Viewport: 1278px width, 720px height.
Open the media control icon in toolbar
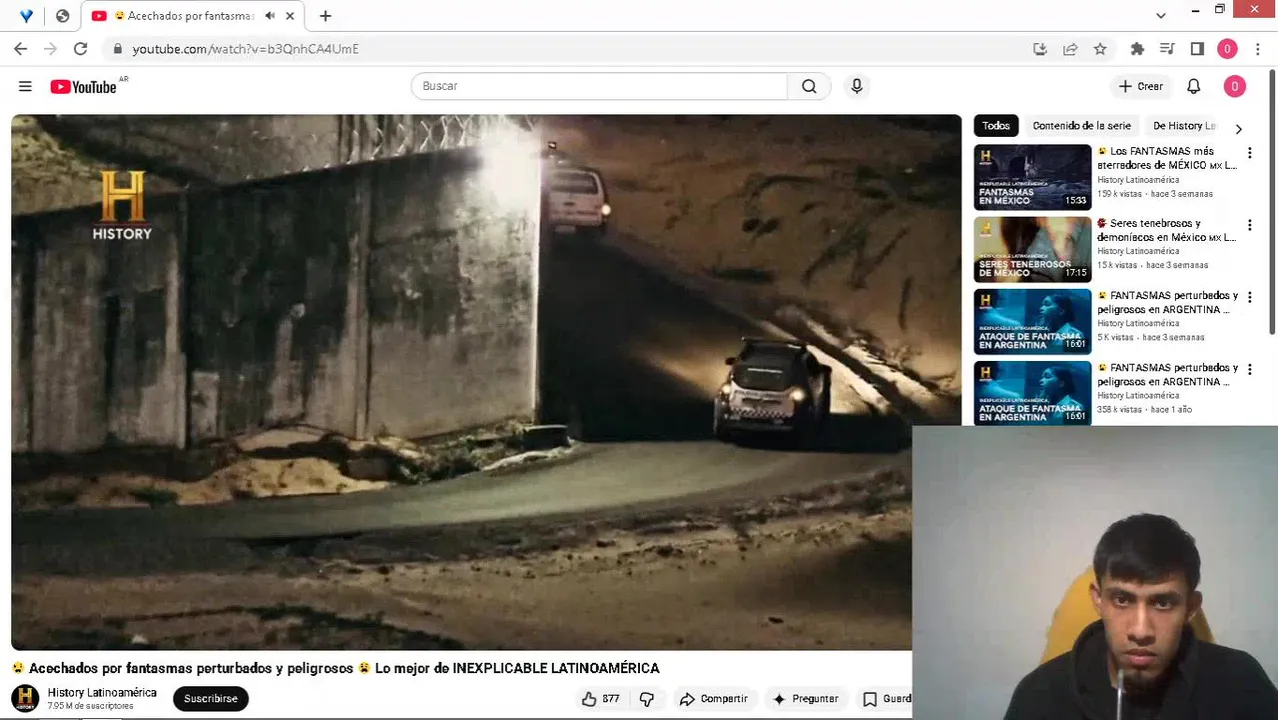(1167, 49)
